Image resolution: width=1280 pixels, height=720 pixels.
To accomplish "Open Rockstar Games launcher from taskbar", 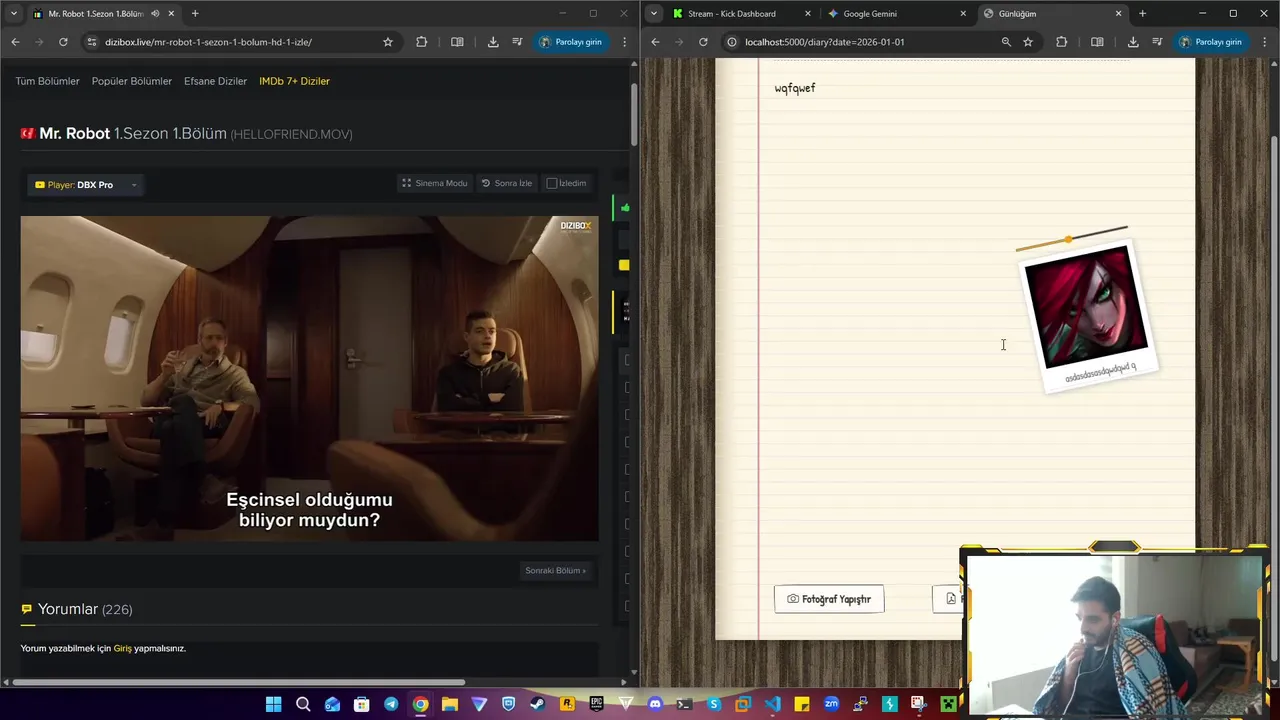I will point(567,704).
